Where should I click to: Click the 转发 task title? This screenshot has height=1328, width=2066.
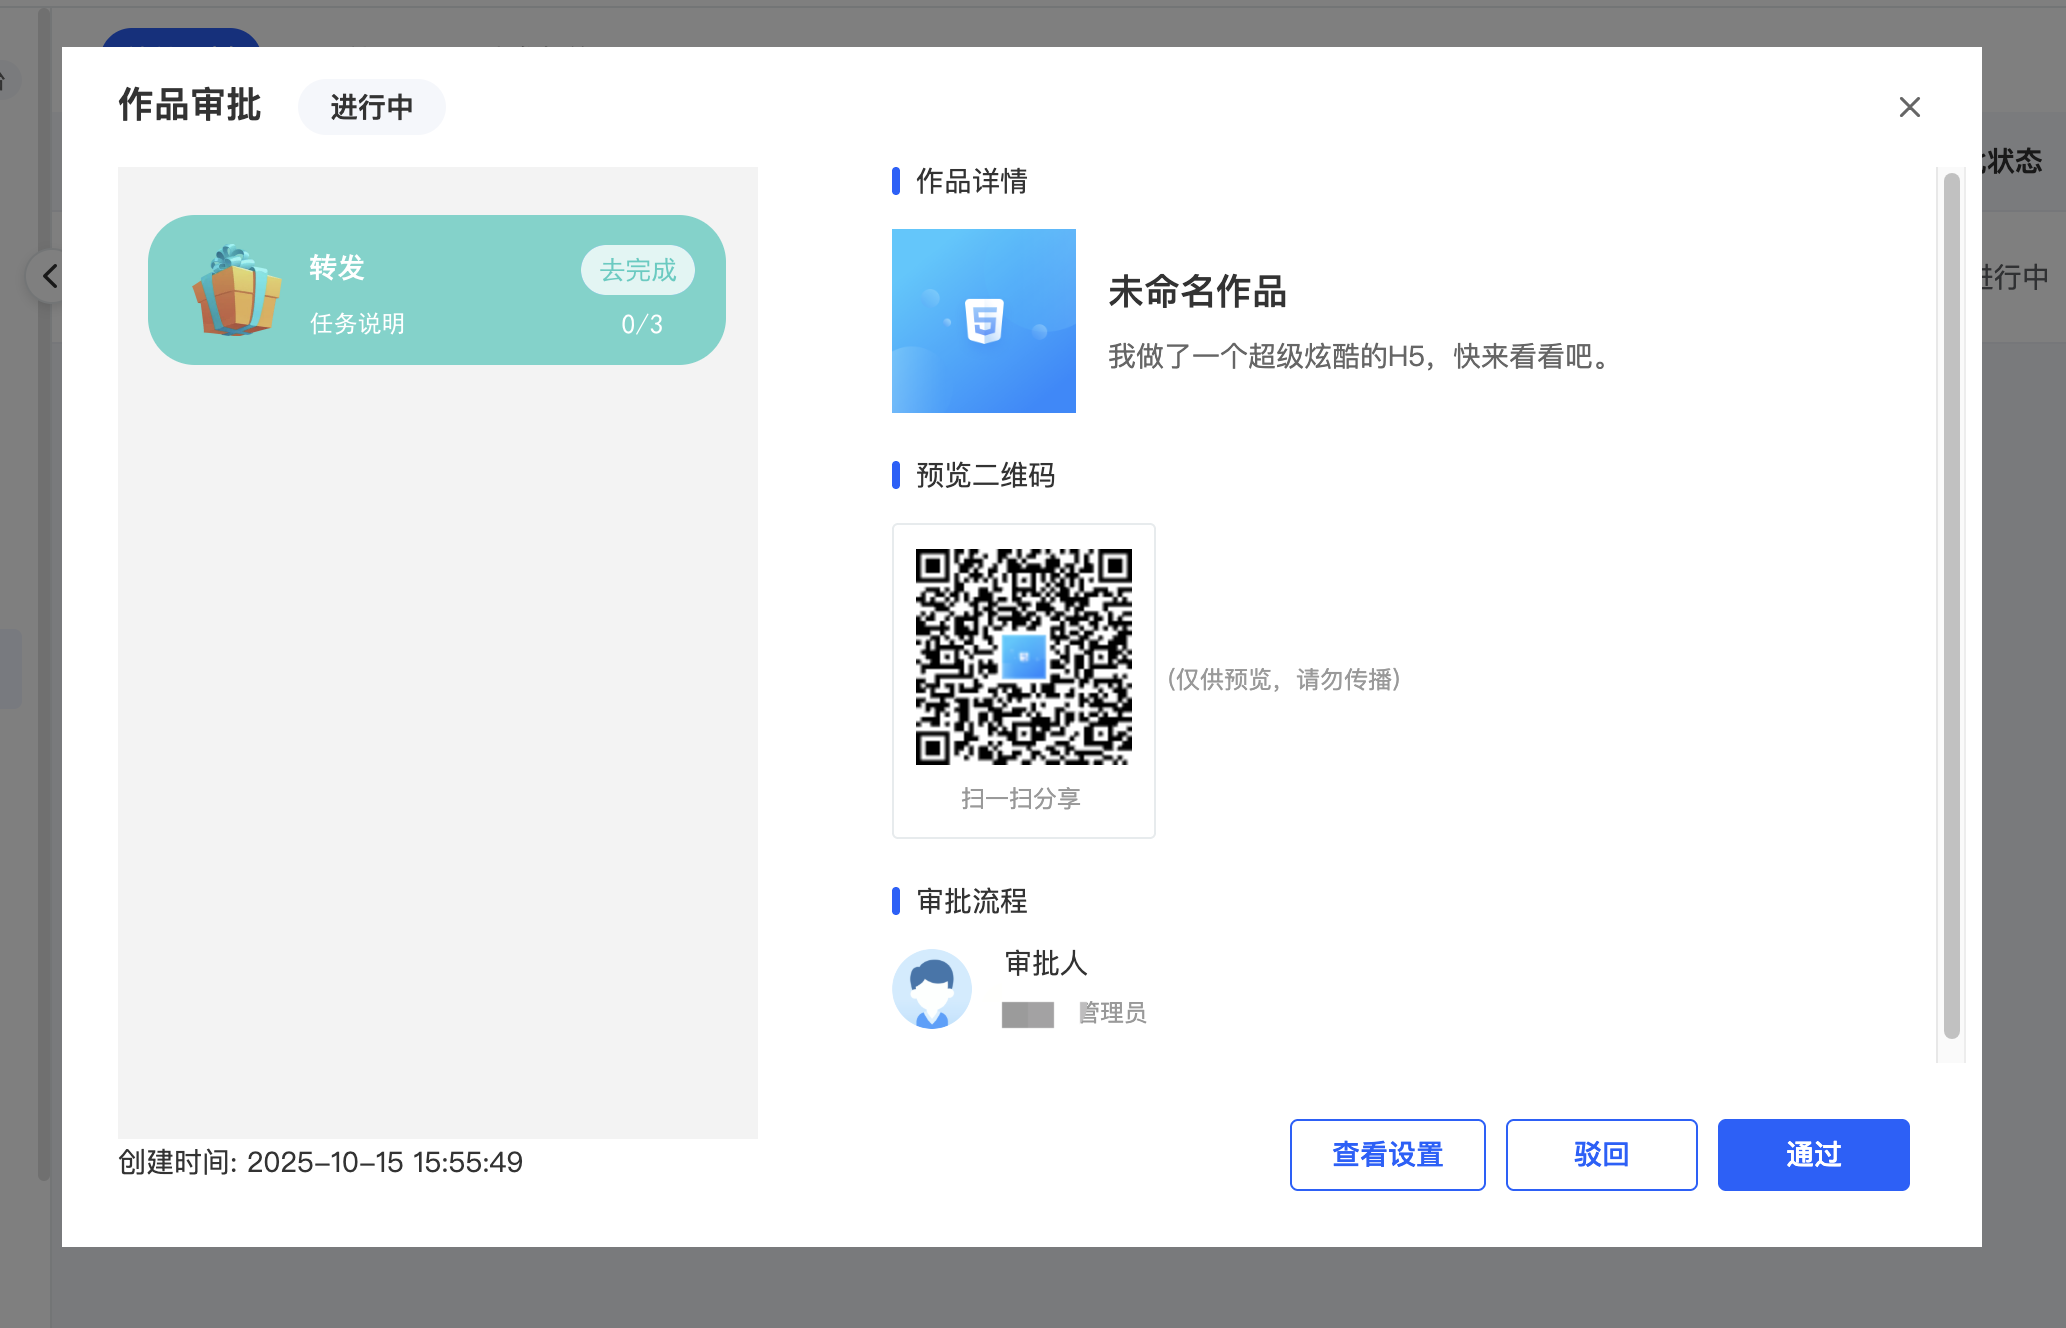coord(336,267)
